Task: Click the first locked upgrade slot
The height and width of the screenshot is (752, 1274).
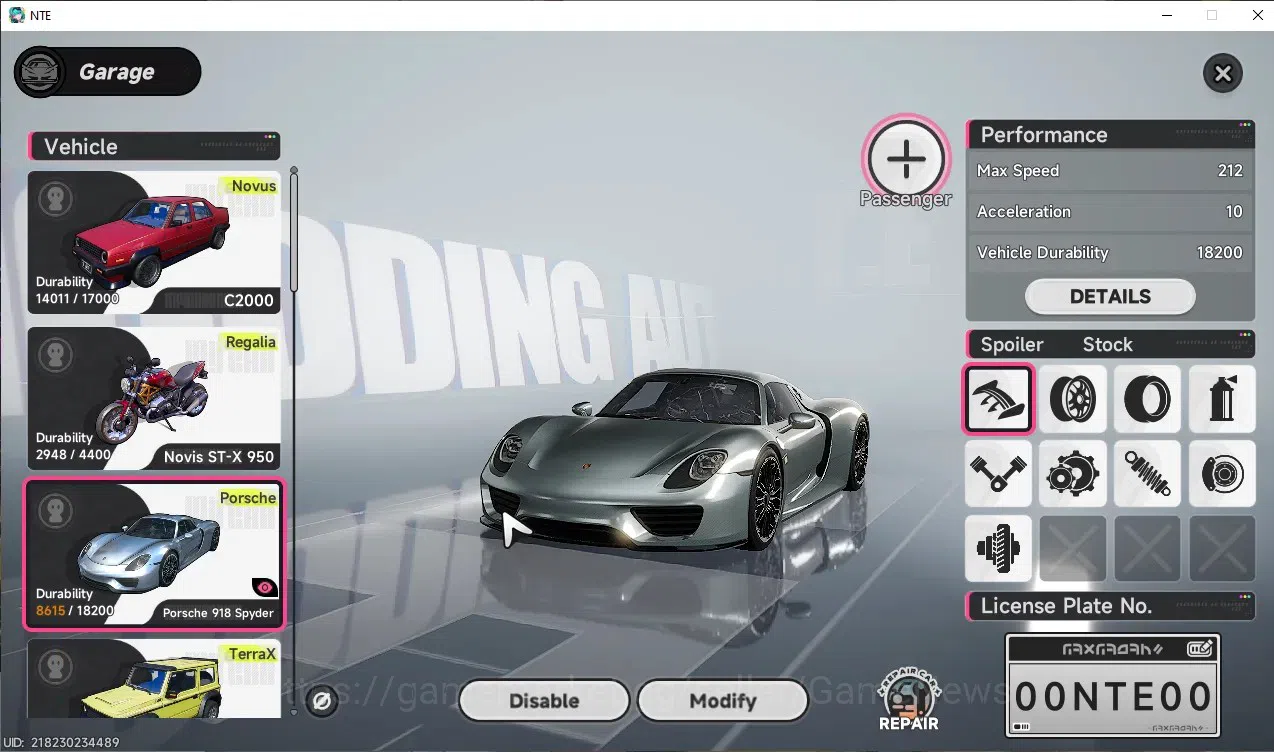Action: 1072,548
